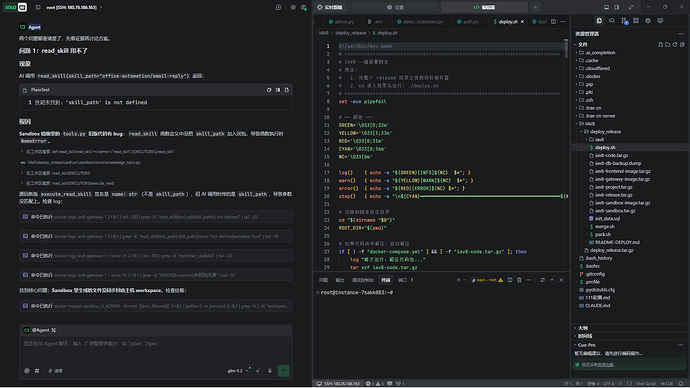The height and width of the screenshot is (388, 690).
Task: Click the notification bell in status bar
Action: (x=681, y=384)
